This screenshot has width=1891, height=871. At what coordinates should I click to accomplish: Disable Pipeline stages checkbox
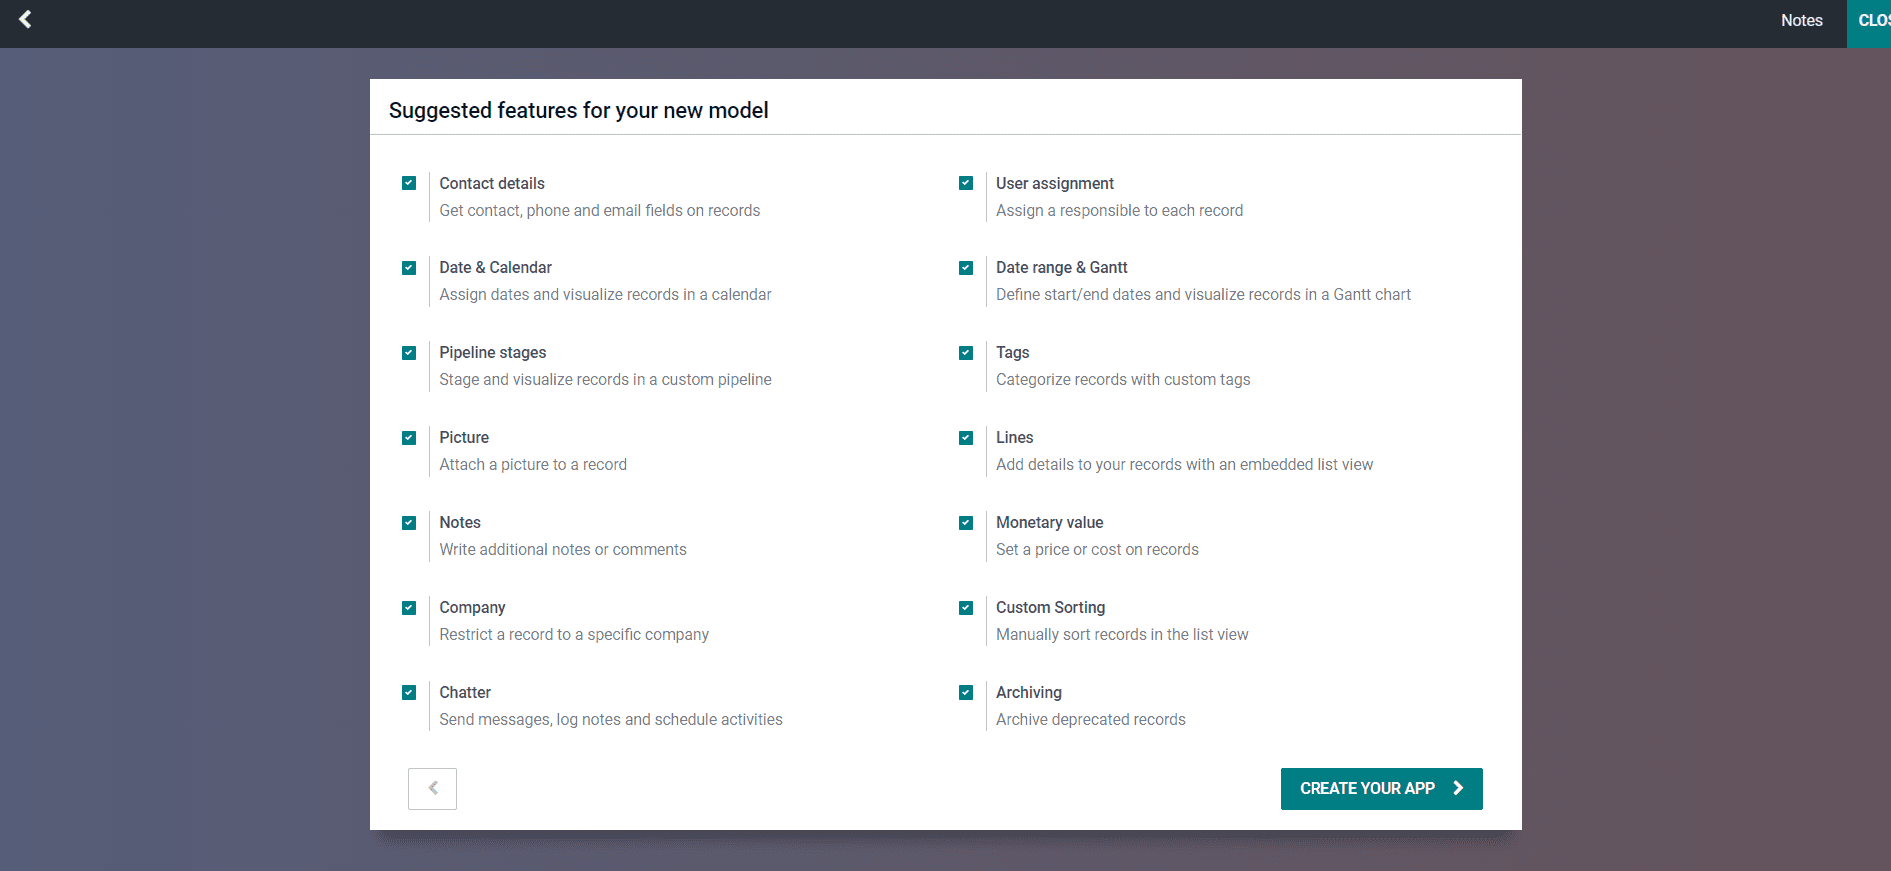(x=409, y=353)
